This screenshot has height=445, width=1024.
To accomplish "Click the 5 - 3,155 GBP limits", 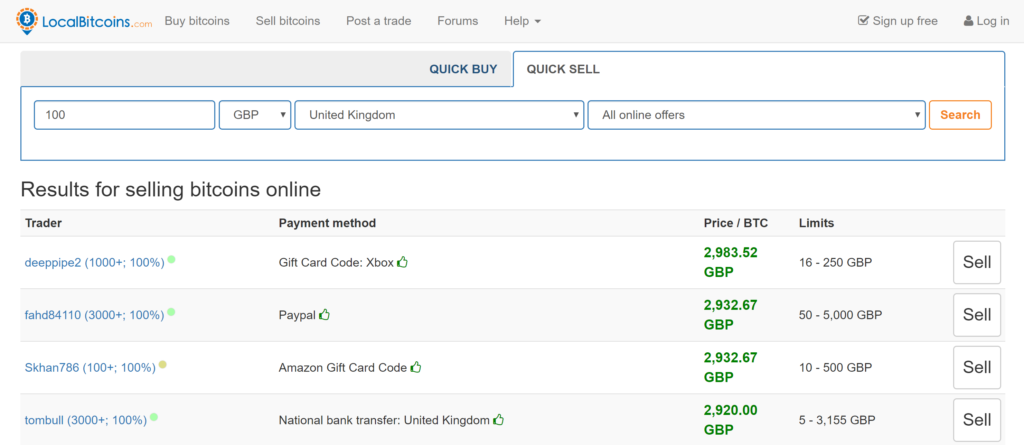I will pos(837,420).
